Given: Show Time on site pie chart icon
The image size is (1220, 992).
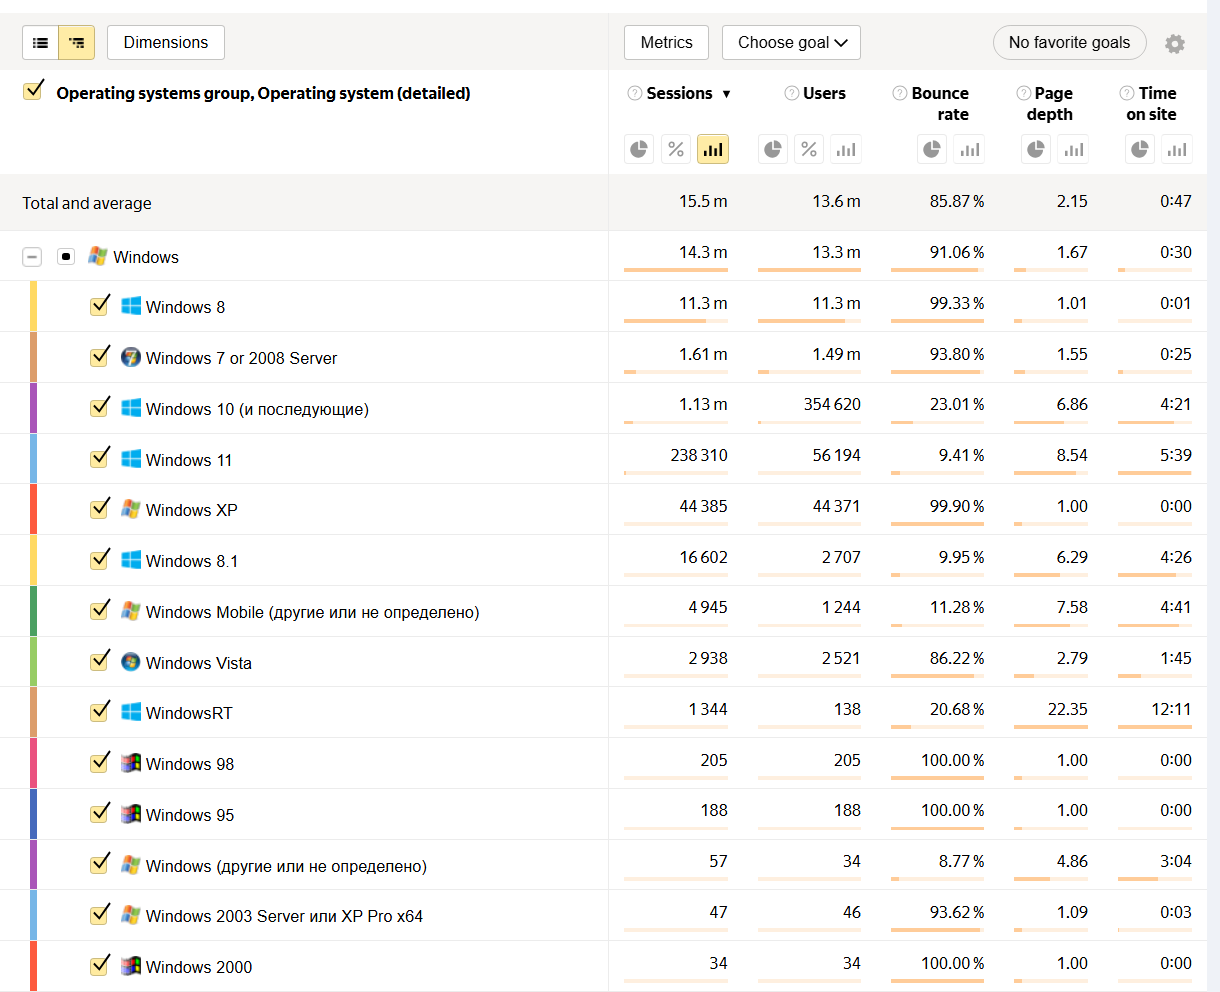Looking at the screenshot, I should point(1140,149).
